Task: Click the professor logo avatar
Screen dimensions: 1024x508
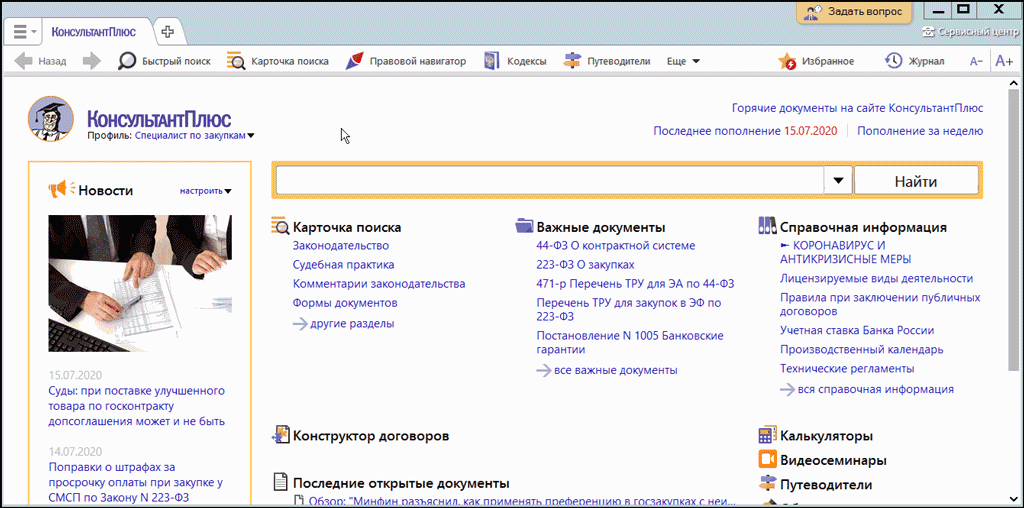Action: click(52, 119)
